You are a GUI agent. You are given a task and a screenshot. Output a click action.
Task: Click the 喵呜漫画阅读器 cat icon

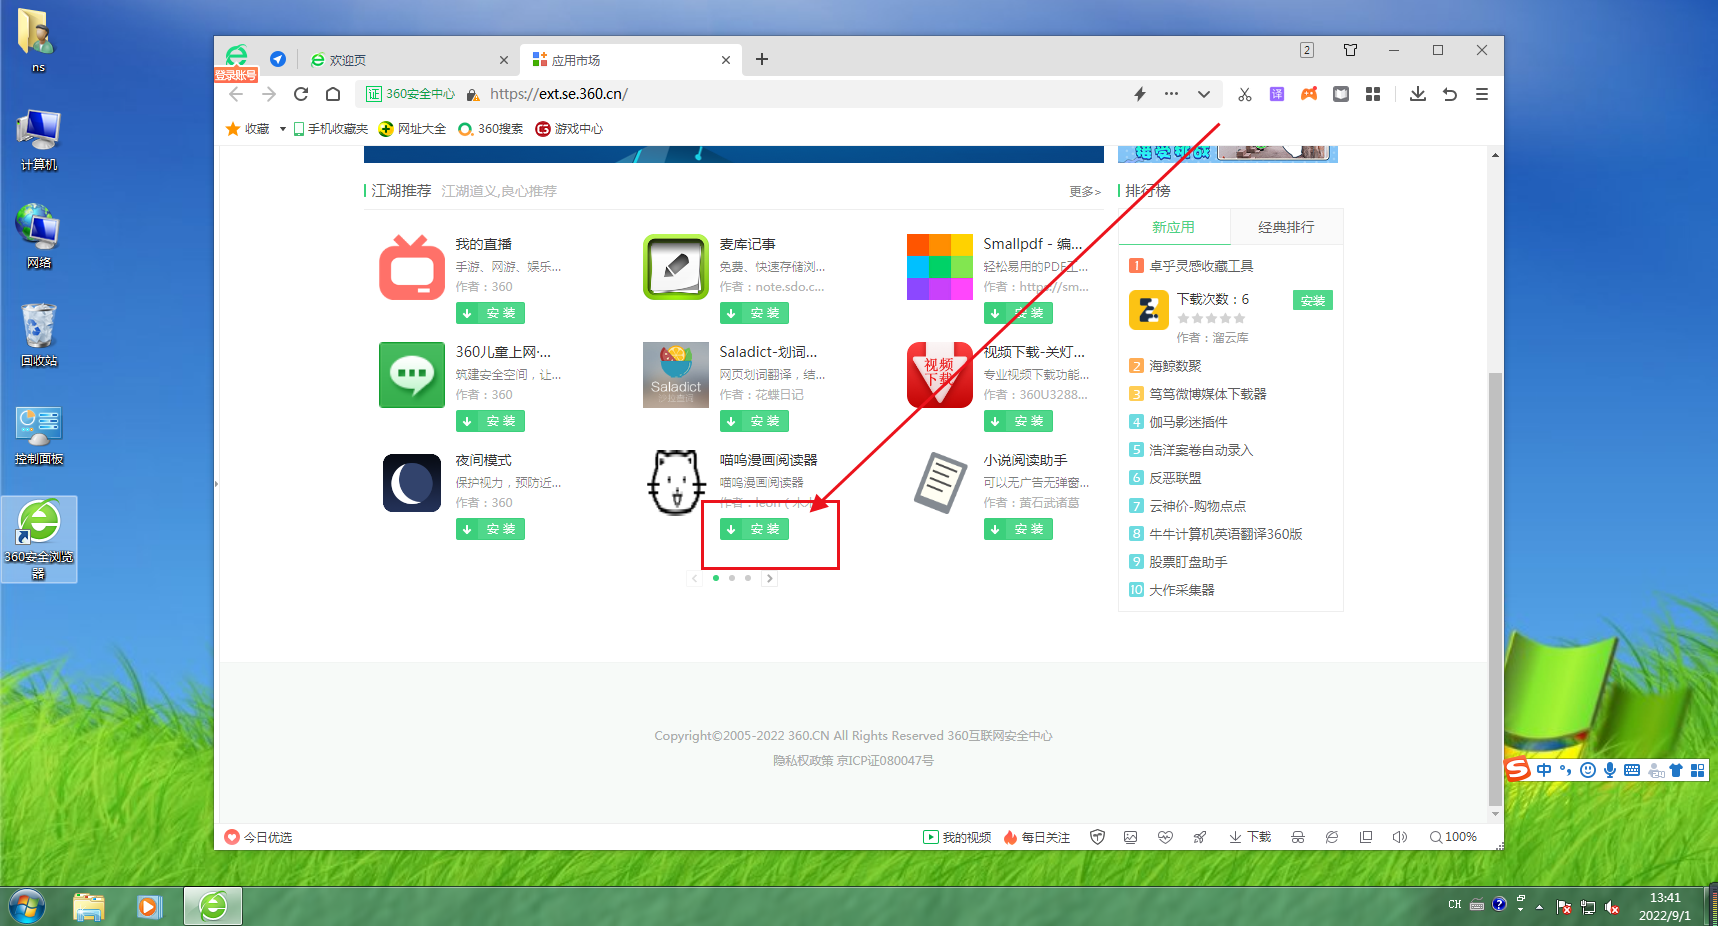coord(676,483)
